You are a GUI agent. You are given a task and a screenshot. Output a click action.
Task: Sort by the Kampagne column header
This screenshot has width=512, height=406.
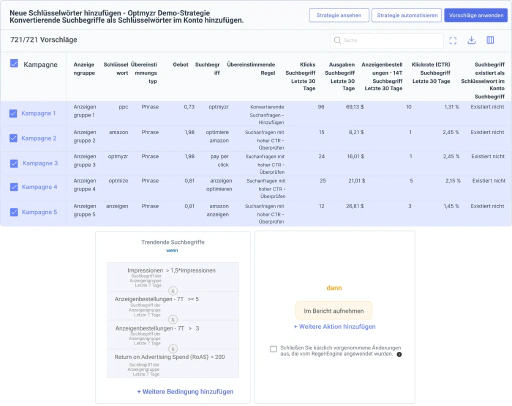tap(40, 64)
